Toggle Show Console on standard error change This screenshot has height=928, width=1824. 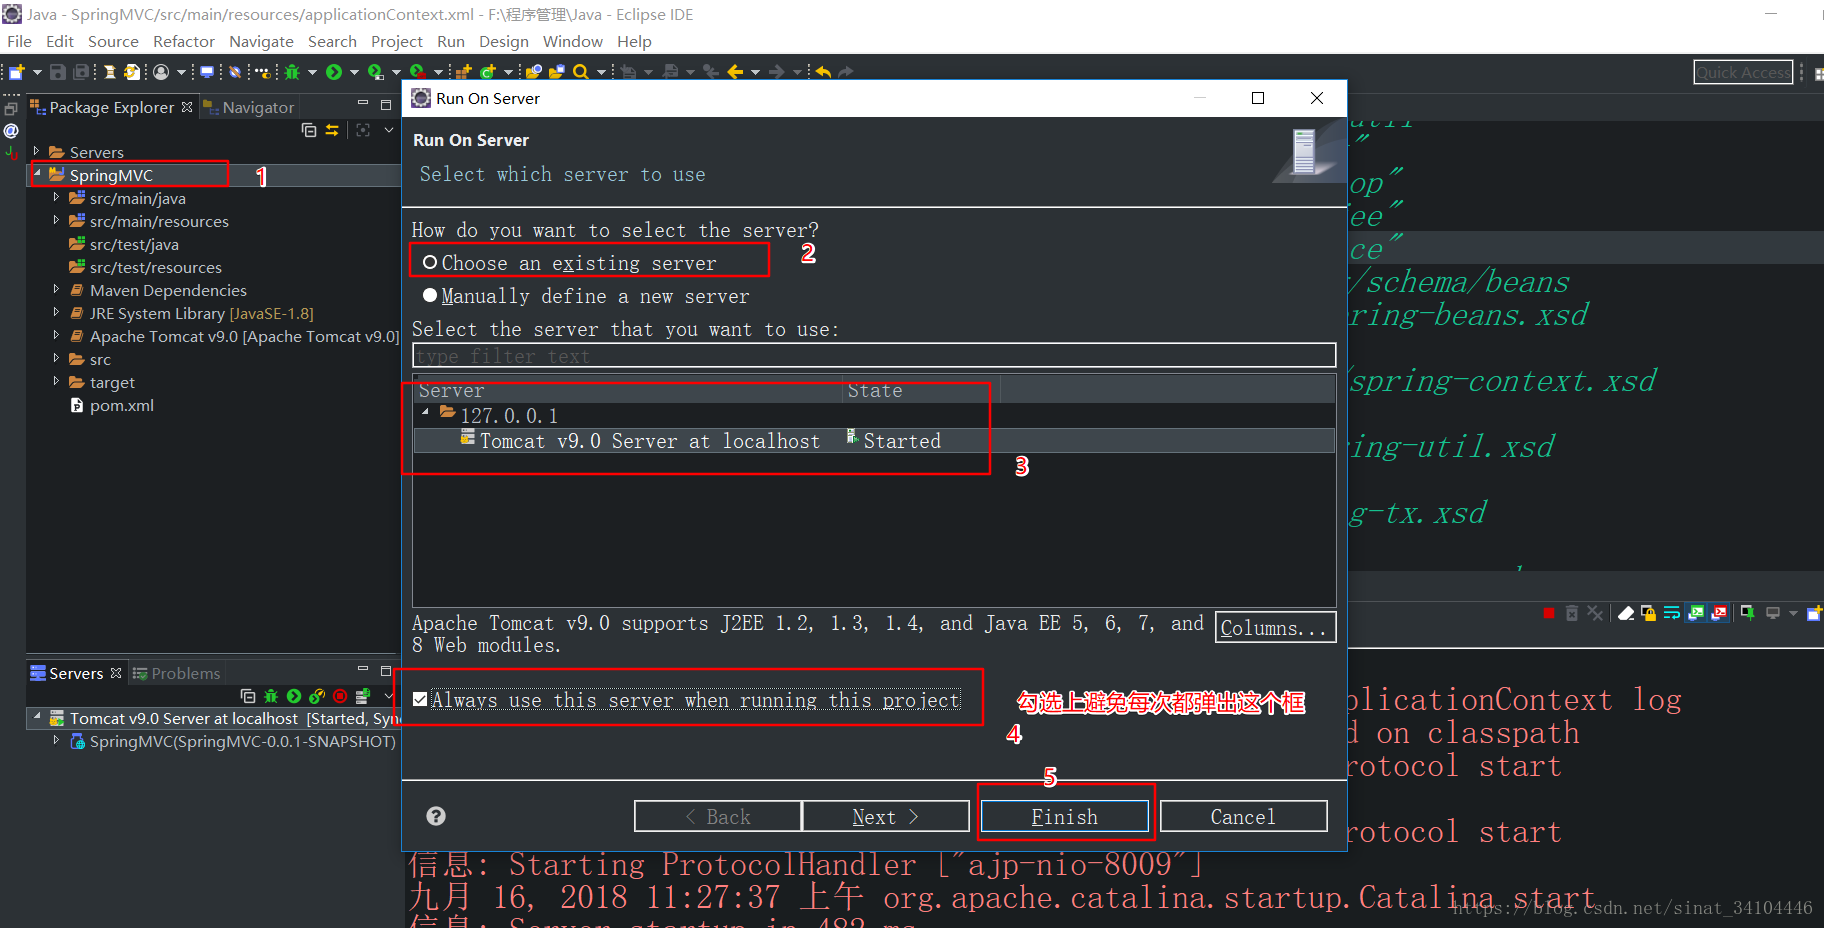(x=1719, y=613)
